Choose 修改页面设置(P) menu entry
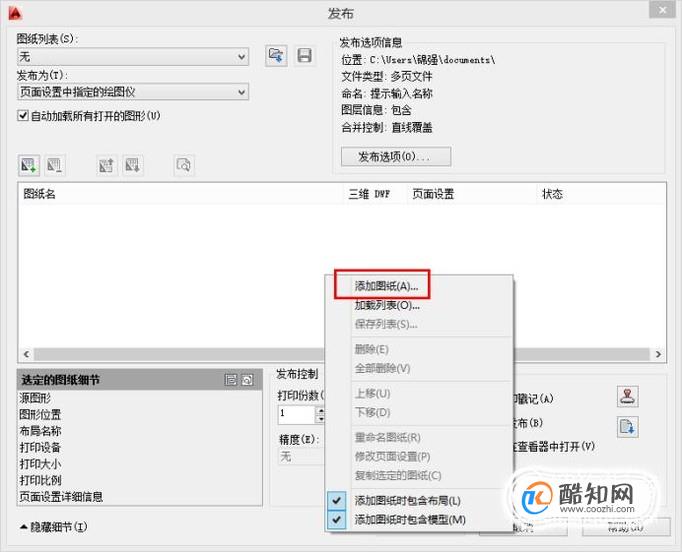The height and width of the screenshot is (552, 682). [392, 457]
